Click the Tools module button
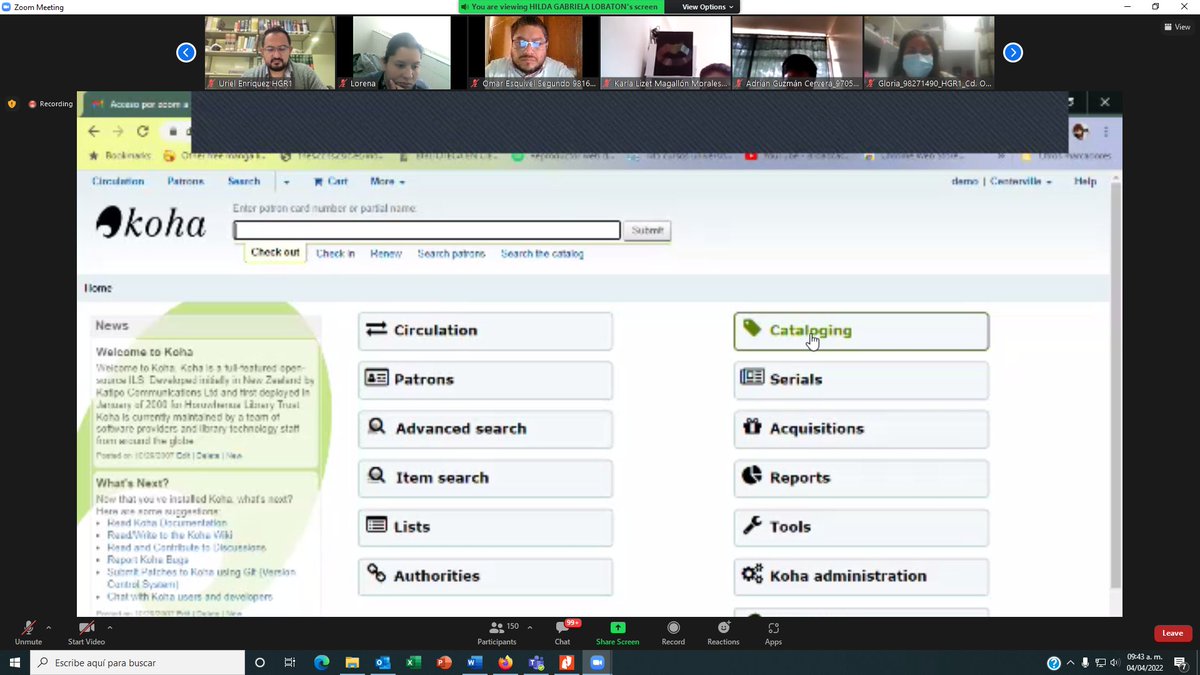Viewport: 1200px width, 675px height. [861, 527]
